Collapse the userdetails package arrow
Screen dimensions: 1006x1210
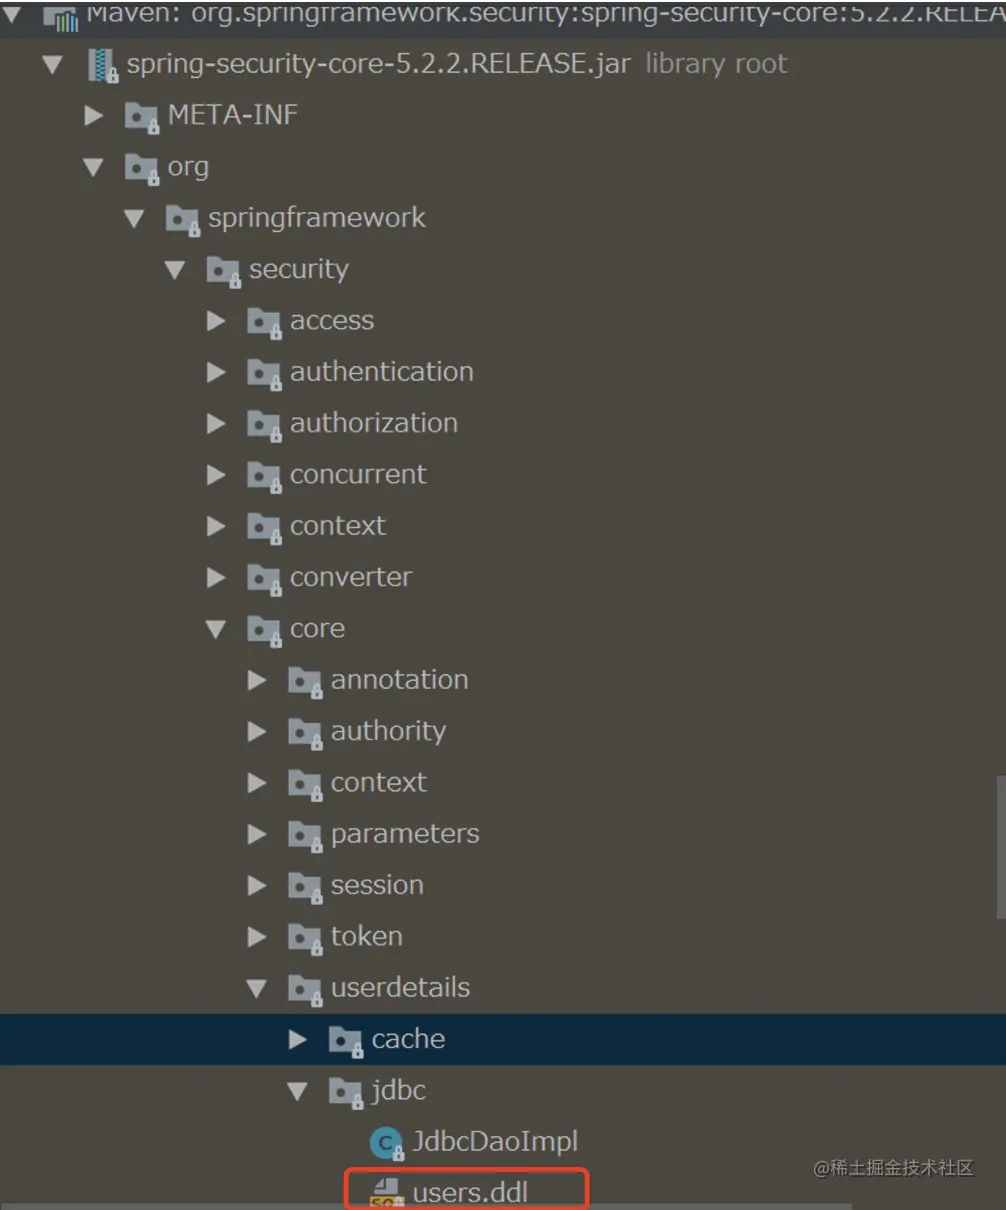coord(257,989)
